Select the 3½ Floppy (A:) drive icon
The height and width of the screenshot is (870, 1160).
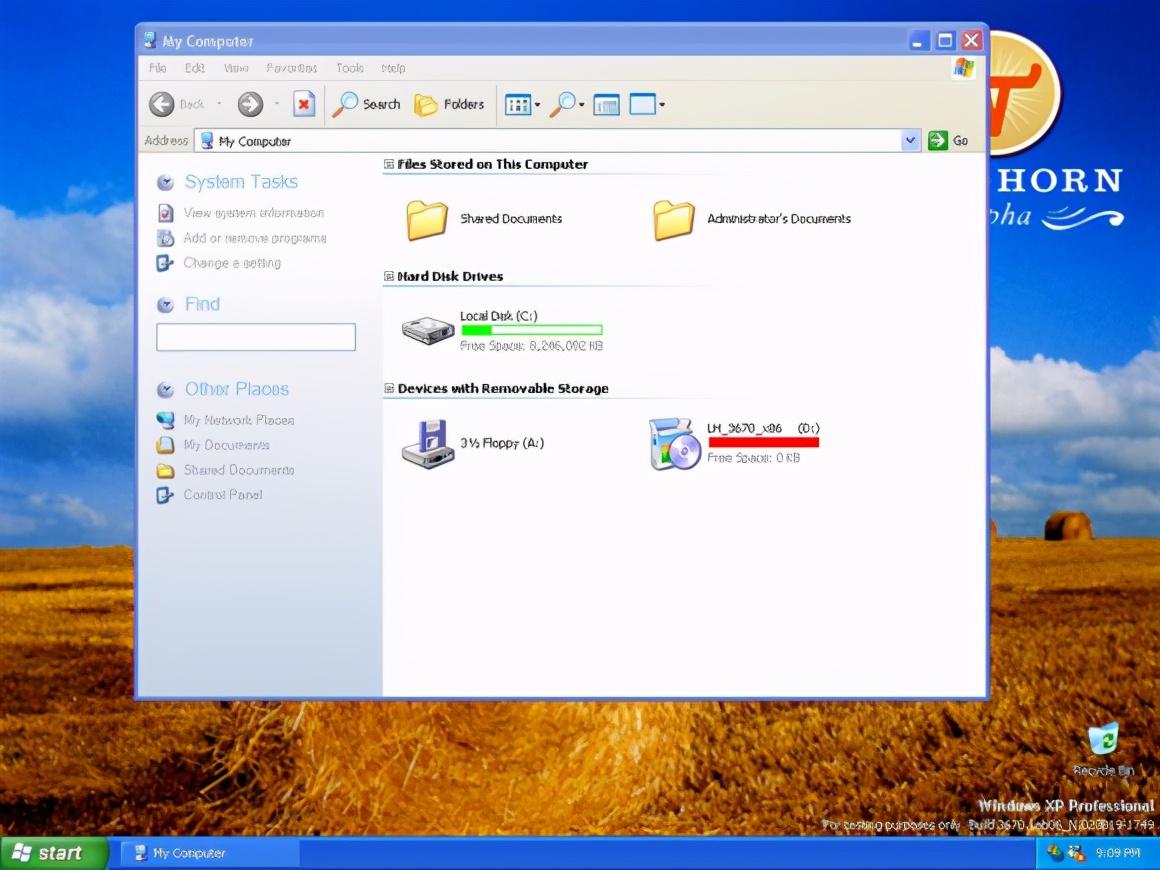click(428, 443)
